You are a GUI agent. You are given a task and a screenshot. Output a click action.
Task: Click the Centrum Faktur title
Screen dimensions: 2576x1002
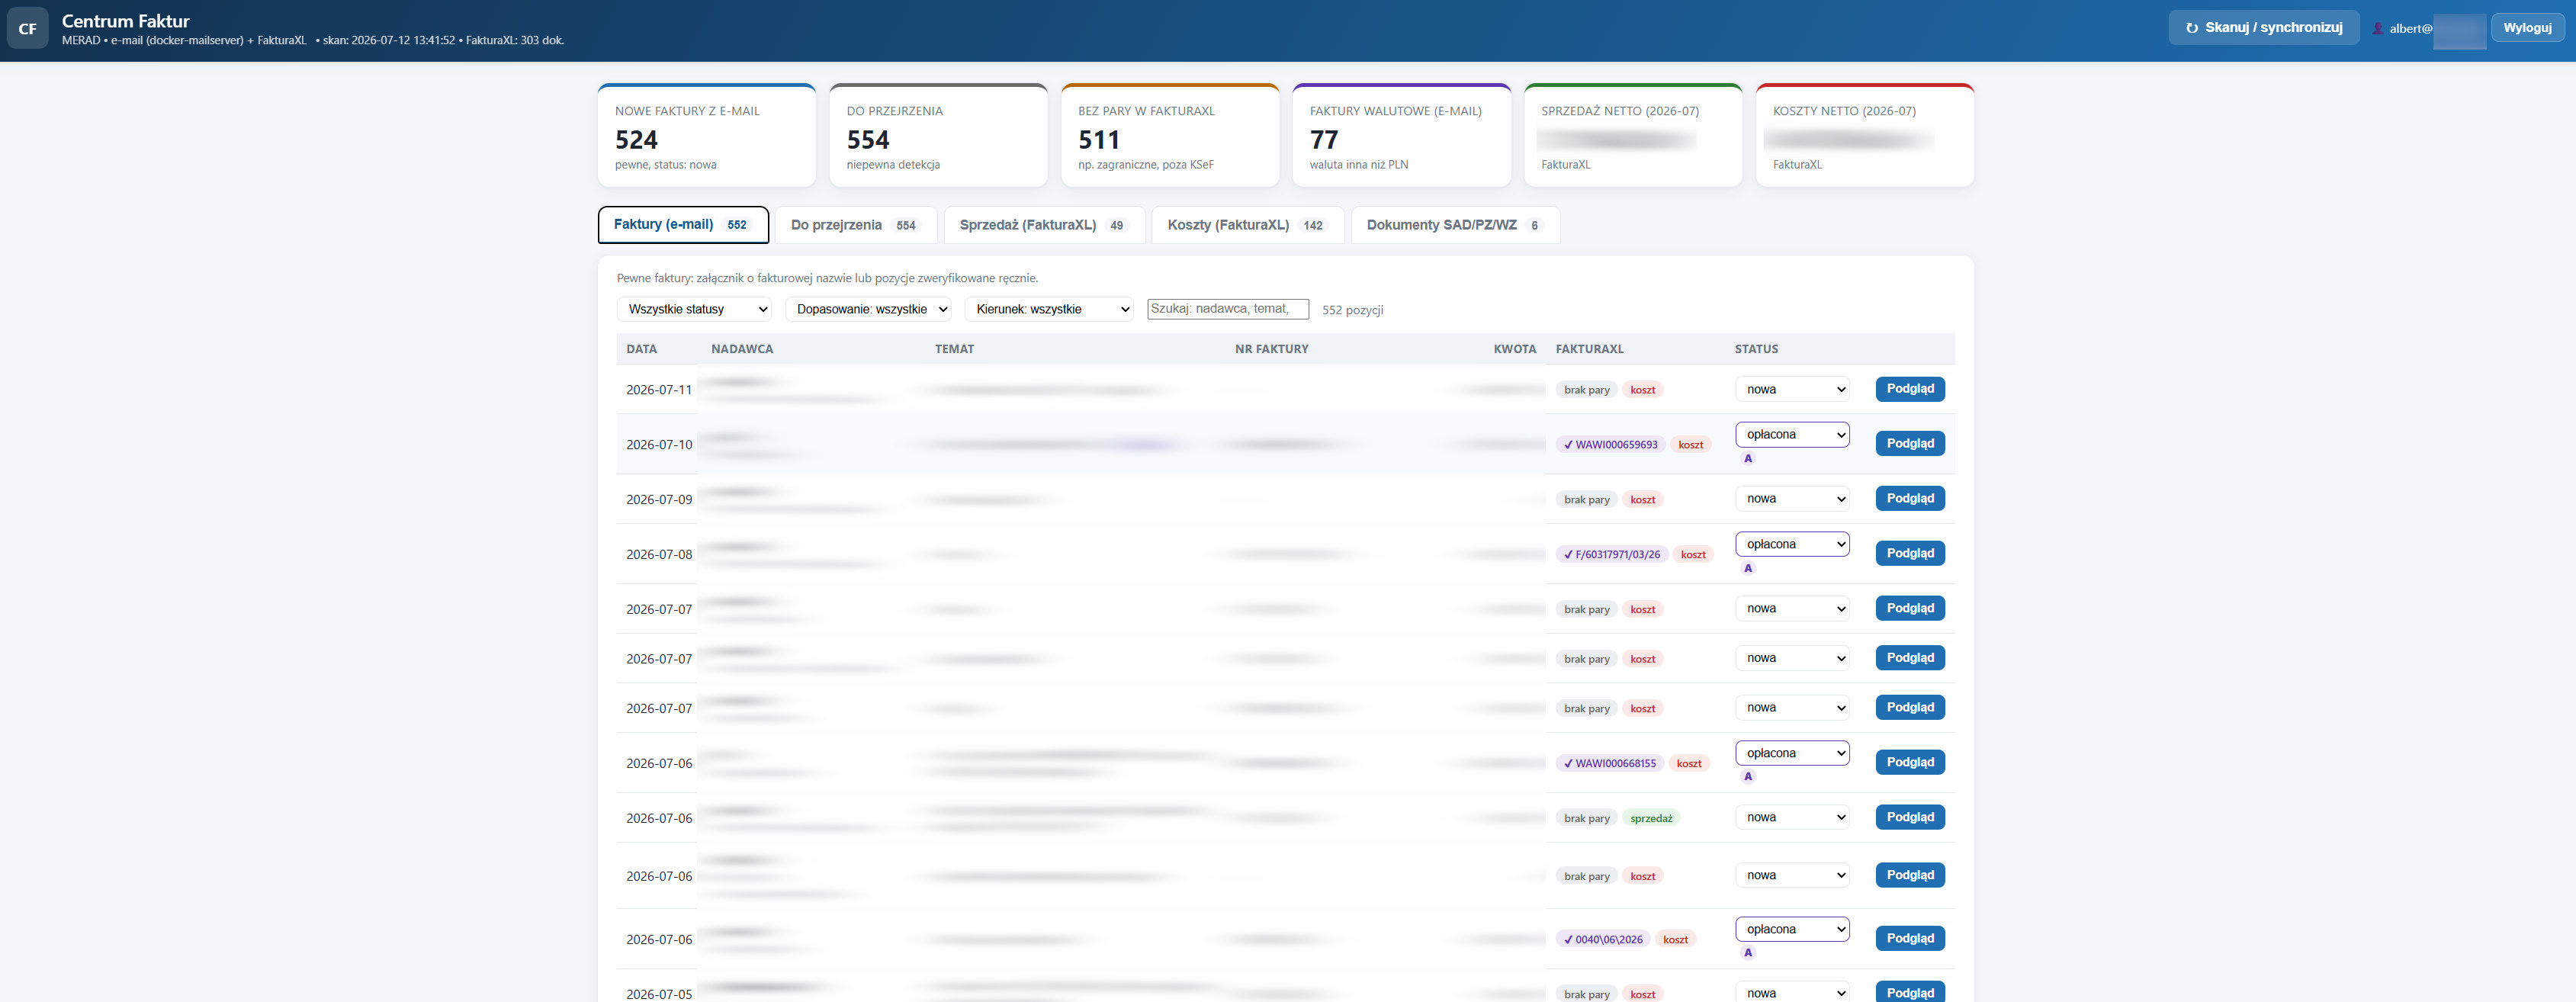[126, 21]
